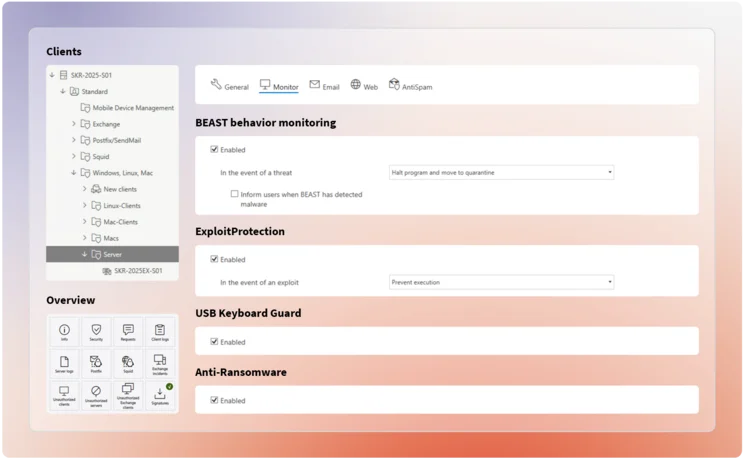Open the Signatures download tile
Viewport: 744px width, 460px height.
click(x=160, y=395)
